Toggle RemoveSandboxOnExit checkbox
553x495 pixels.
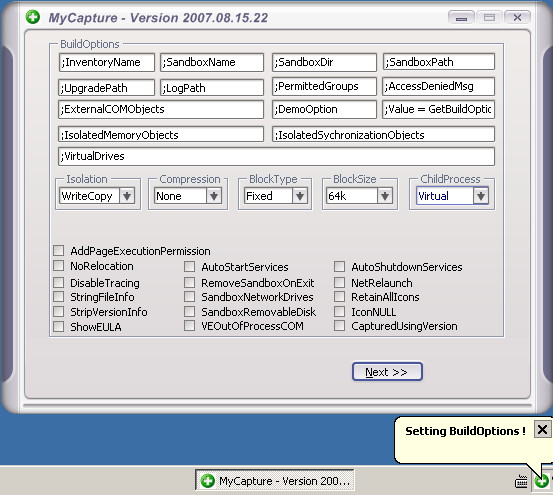click(189, 282)
